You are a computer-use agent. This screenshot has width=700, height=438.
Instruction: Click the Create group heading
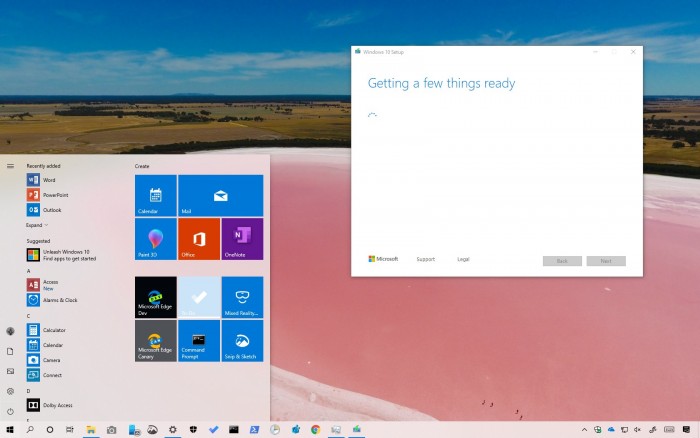point(142,166)
